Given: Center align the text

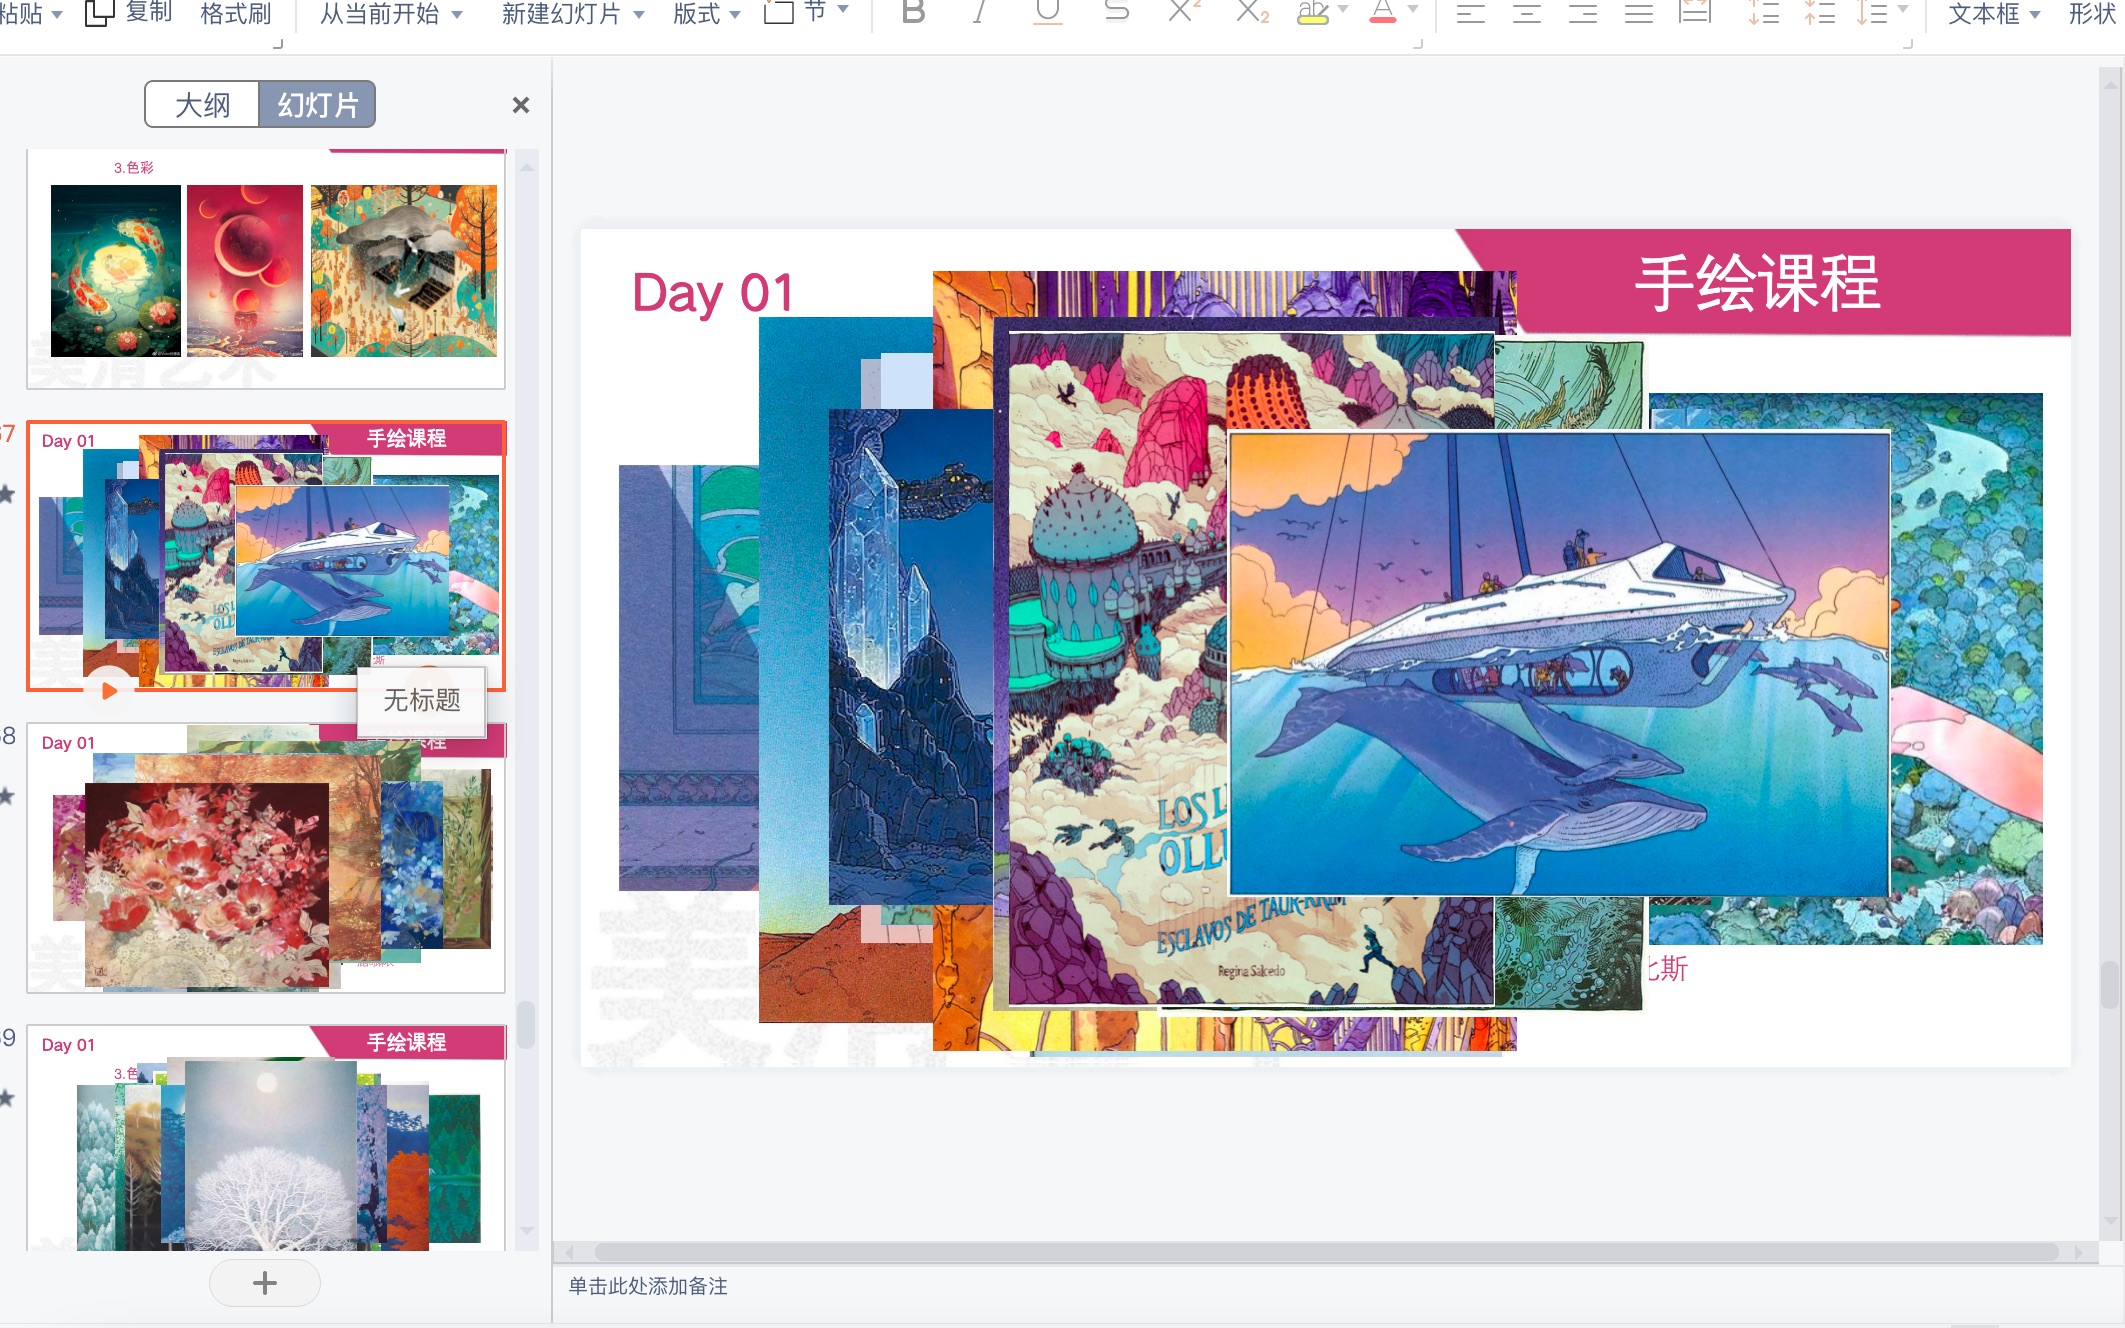Looking at the screenshot, I should pos(1526,13).
